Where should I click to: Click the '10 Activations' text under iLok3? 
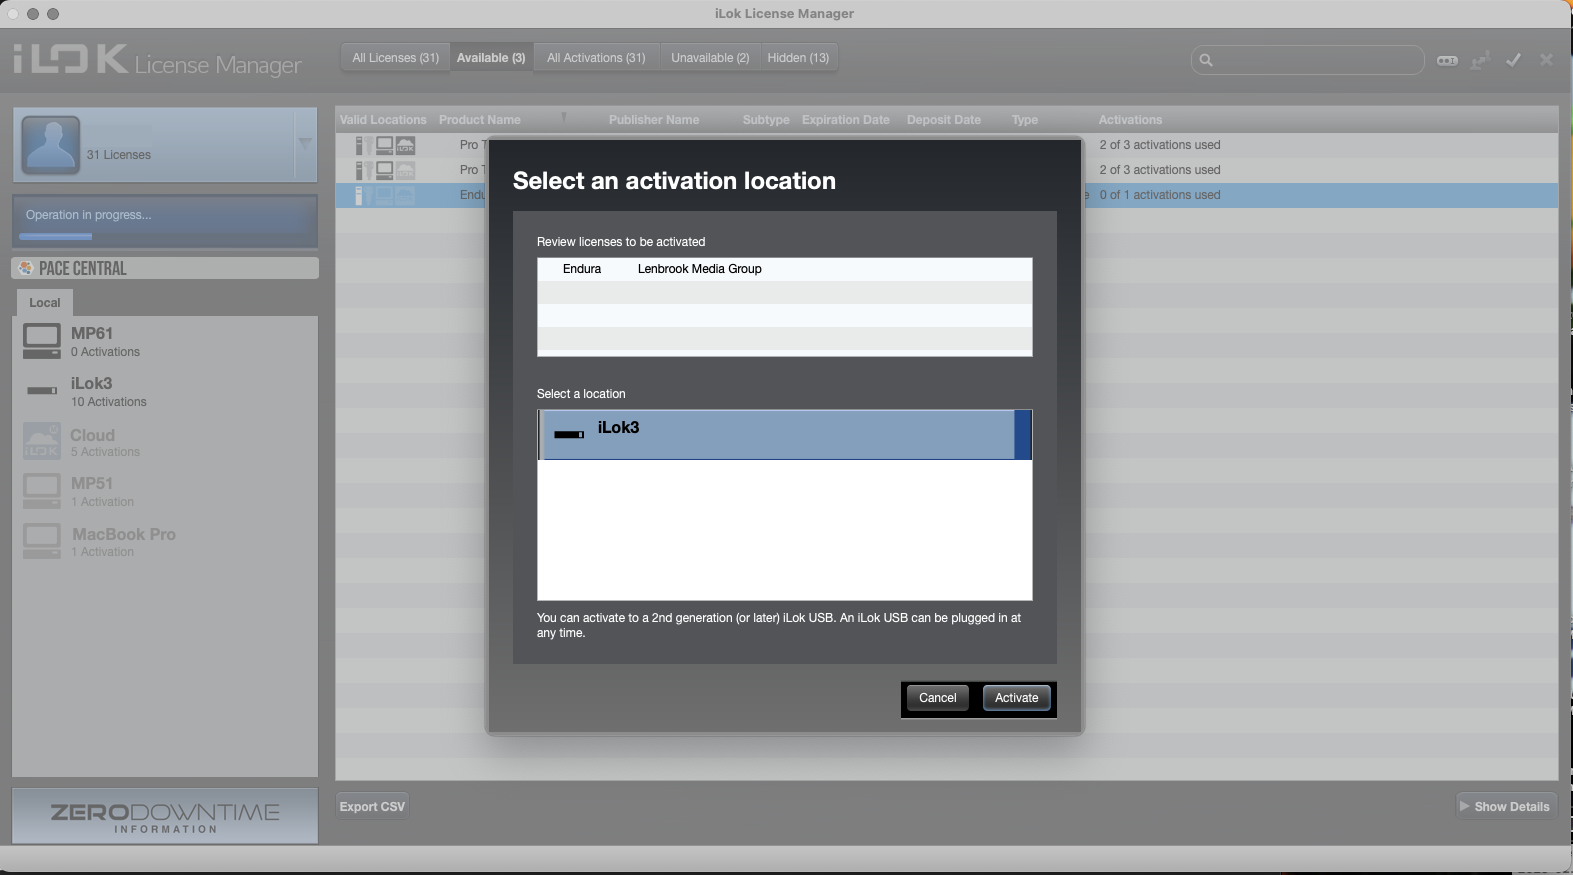coord(108,402)
